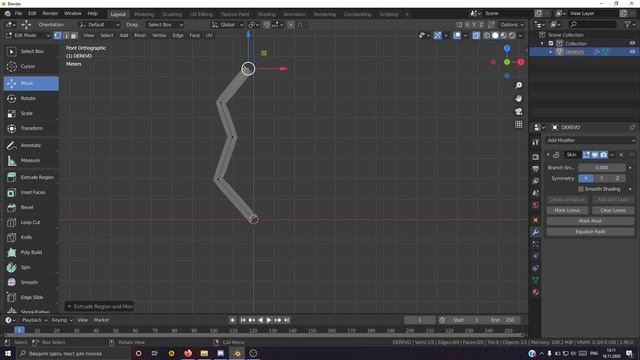Open the Select Box drag dropdown
Image resolution: width=640 pixels, height=360 pixels.
coord(165,25)
